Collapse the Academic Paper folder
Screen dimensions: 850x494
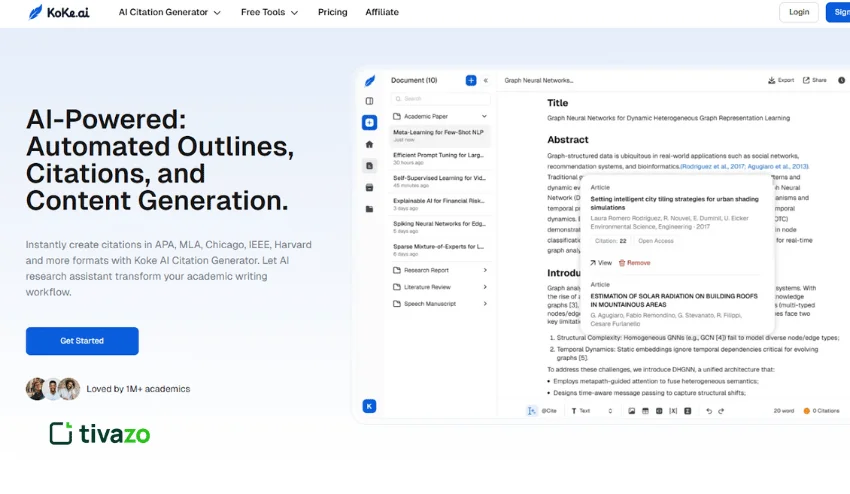pos(440,116)
